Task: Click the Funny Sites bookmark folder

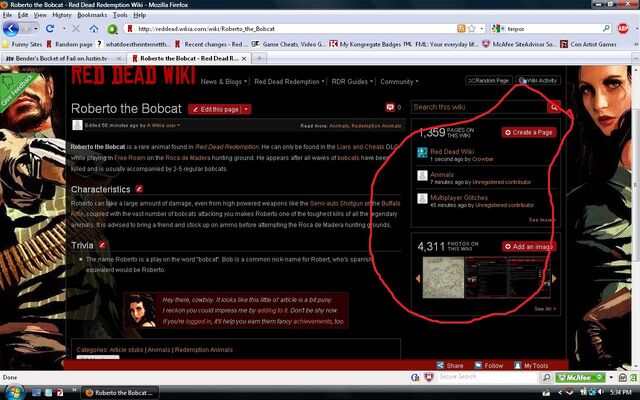Action: click(22, 44)
